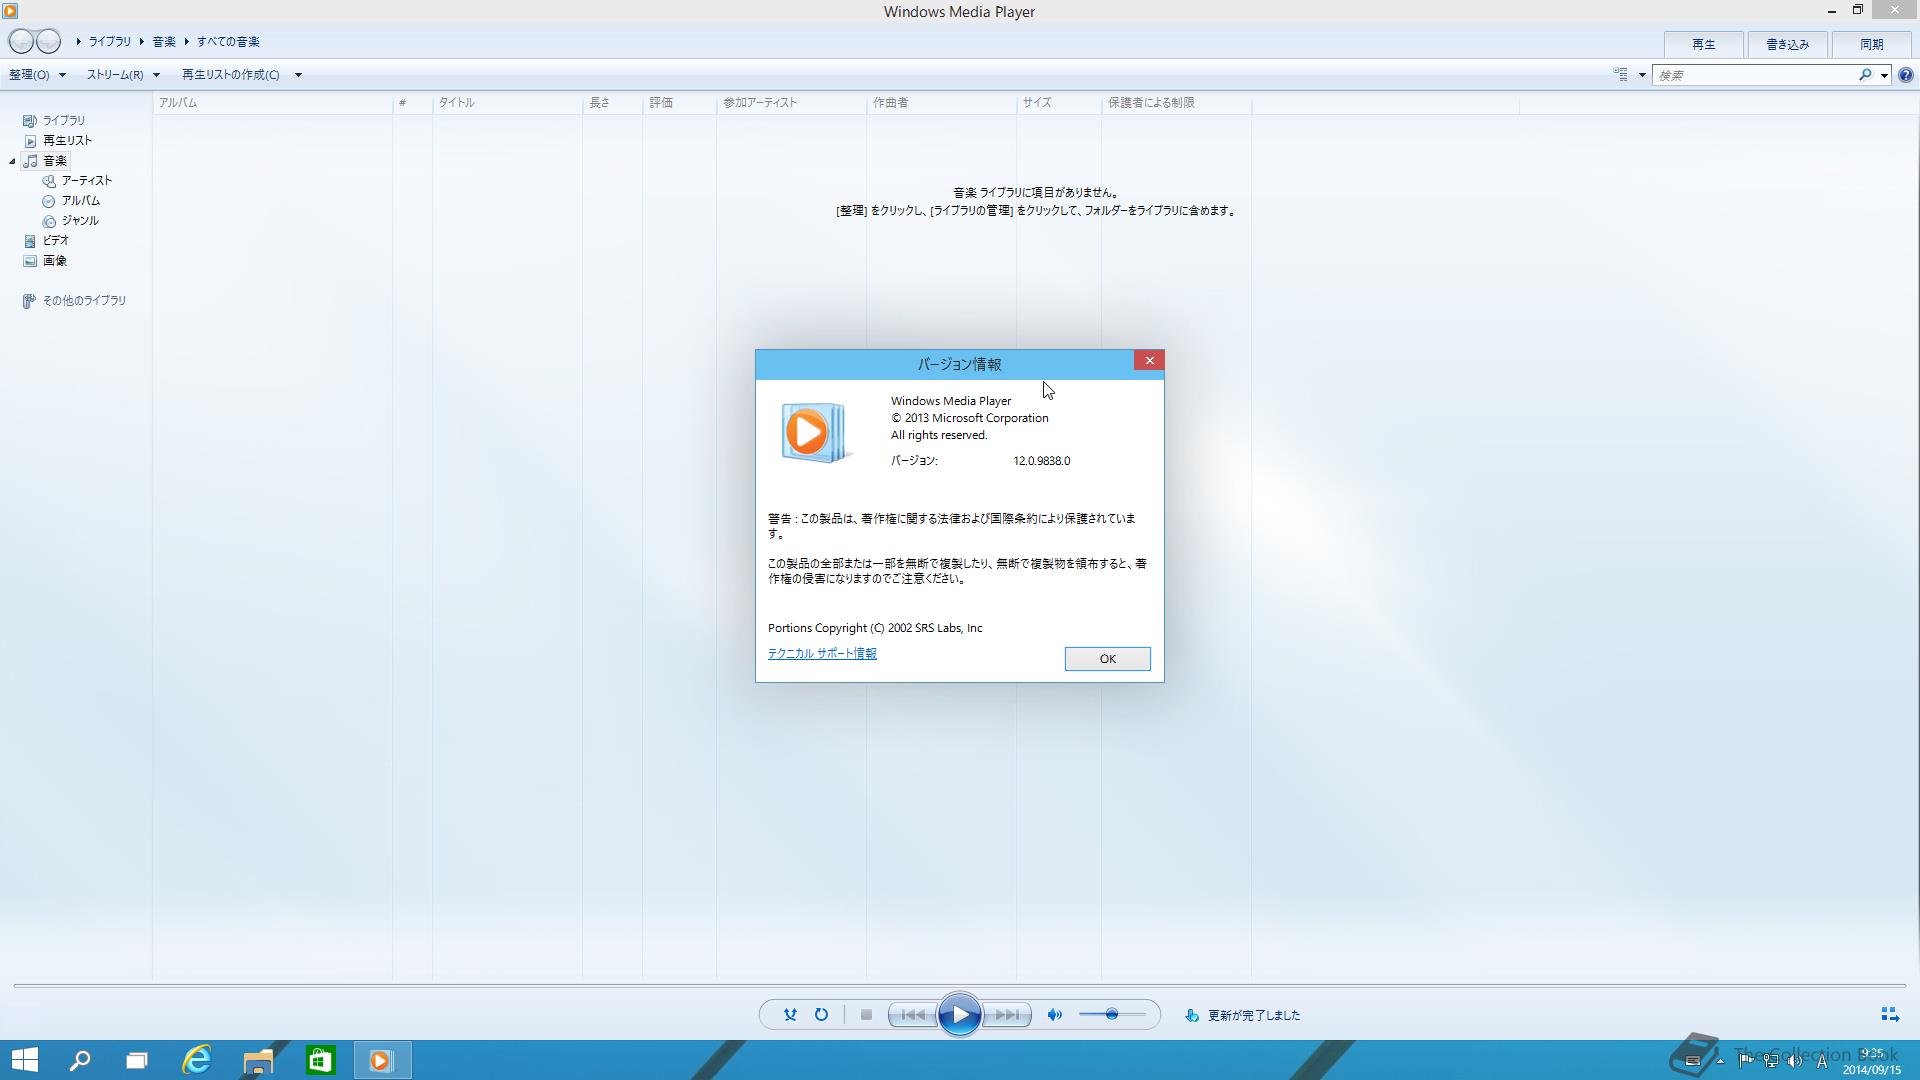
Task: Switch to Now Playing mode icon
Action: click(x=1889, y=1015)
